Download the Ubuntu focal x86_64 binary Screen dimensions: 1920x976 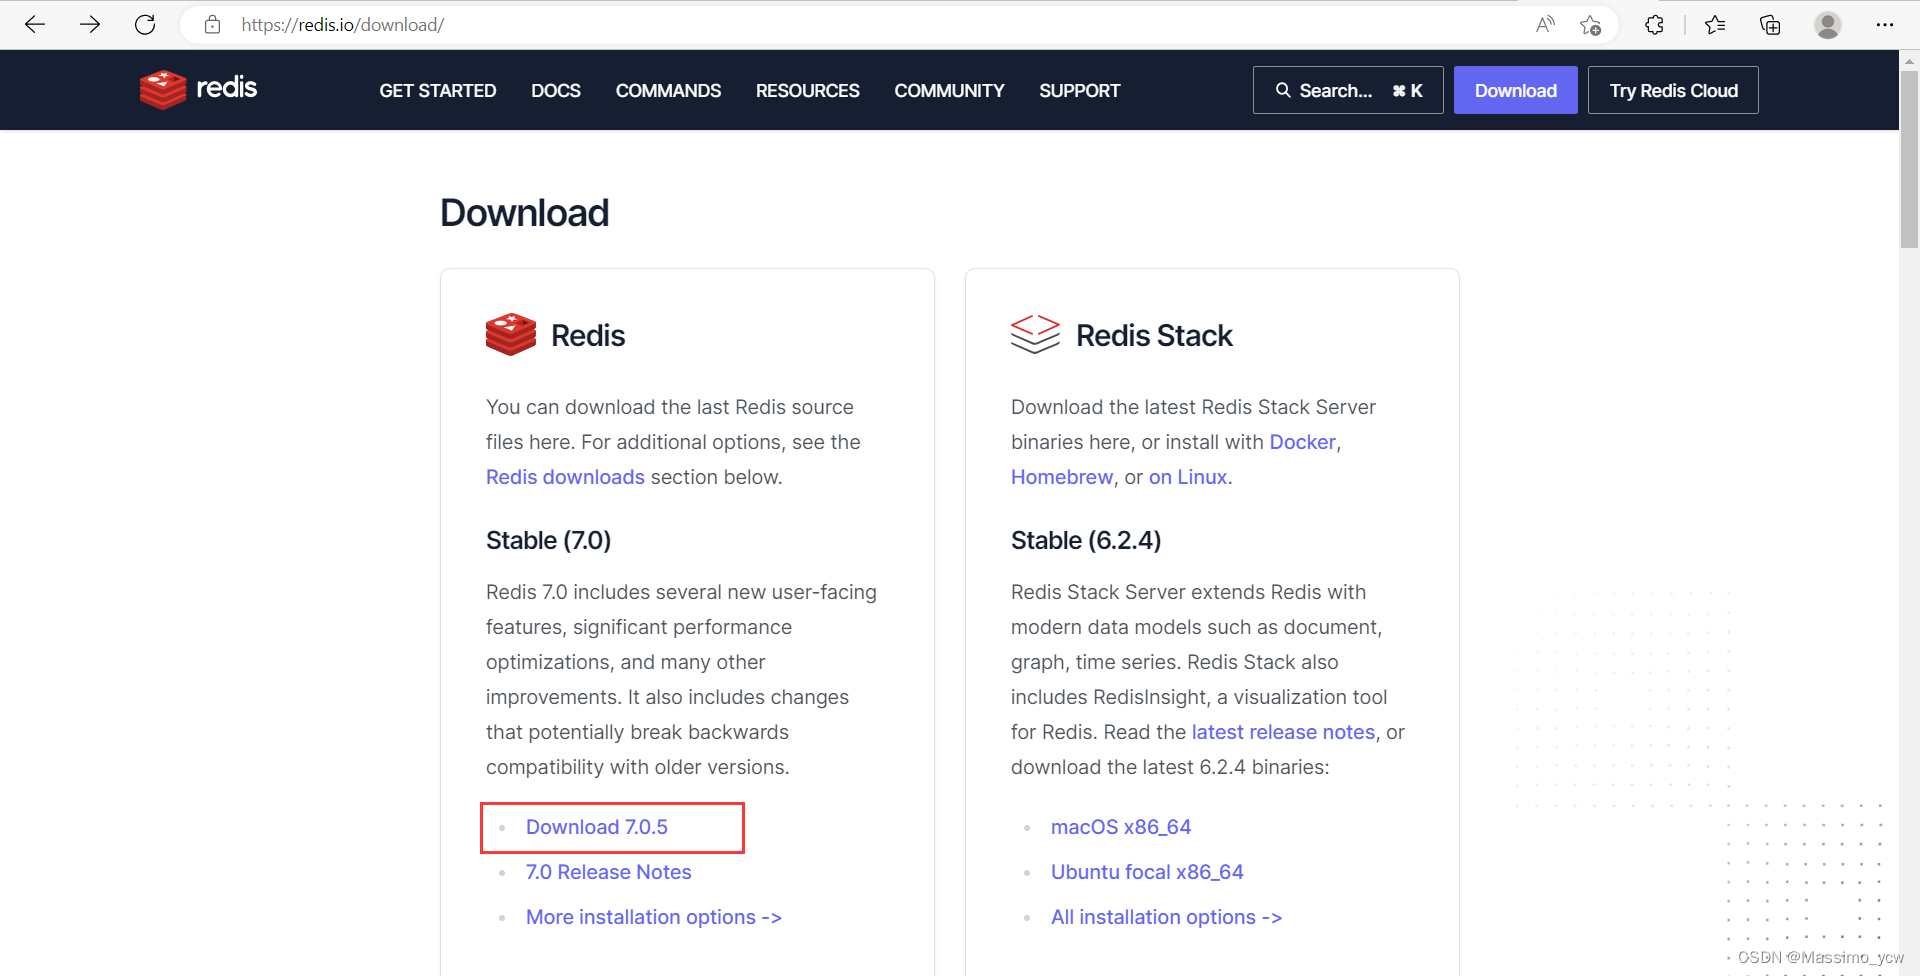[x=1146, y=872]
